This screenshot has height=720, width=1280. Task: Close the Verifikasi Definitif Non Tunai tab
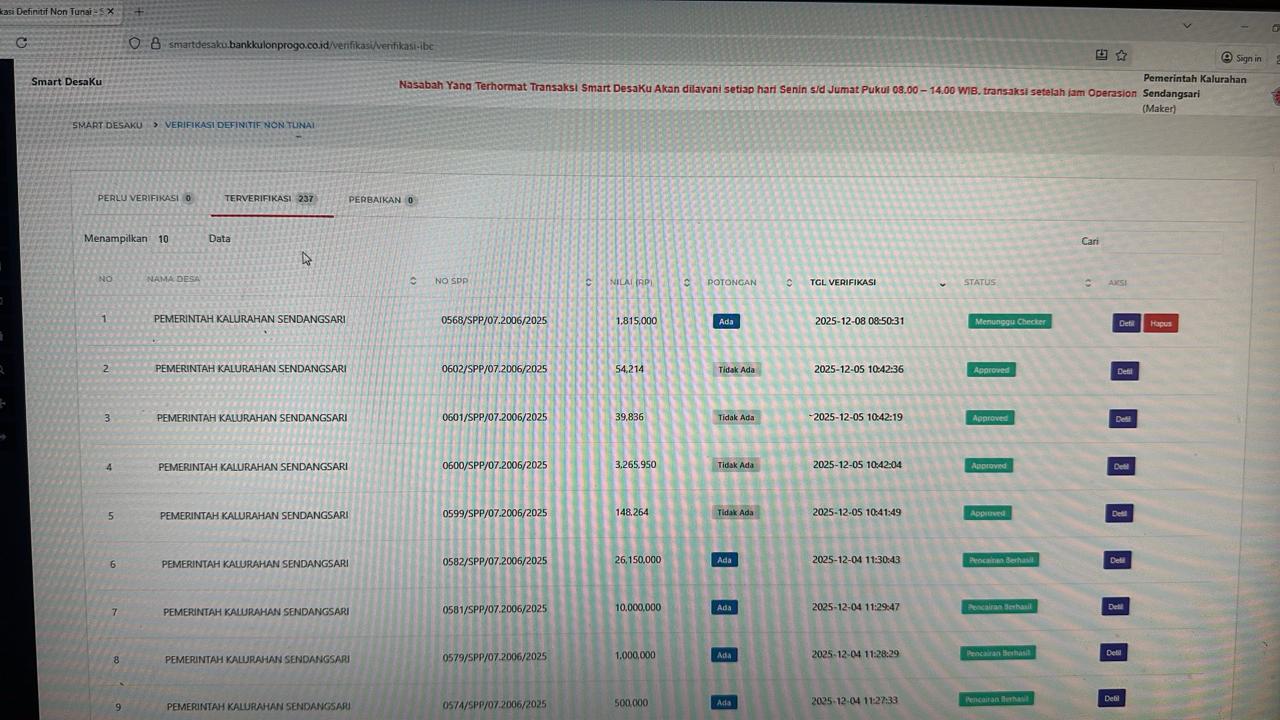[x=110, y=11]
